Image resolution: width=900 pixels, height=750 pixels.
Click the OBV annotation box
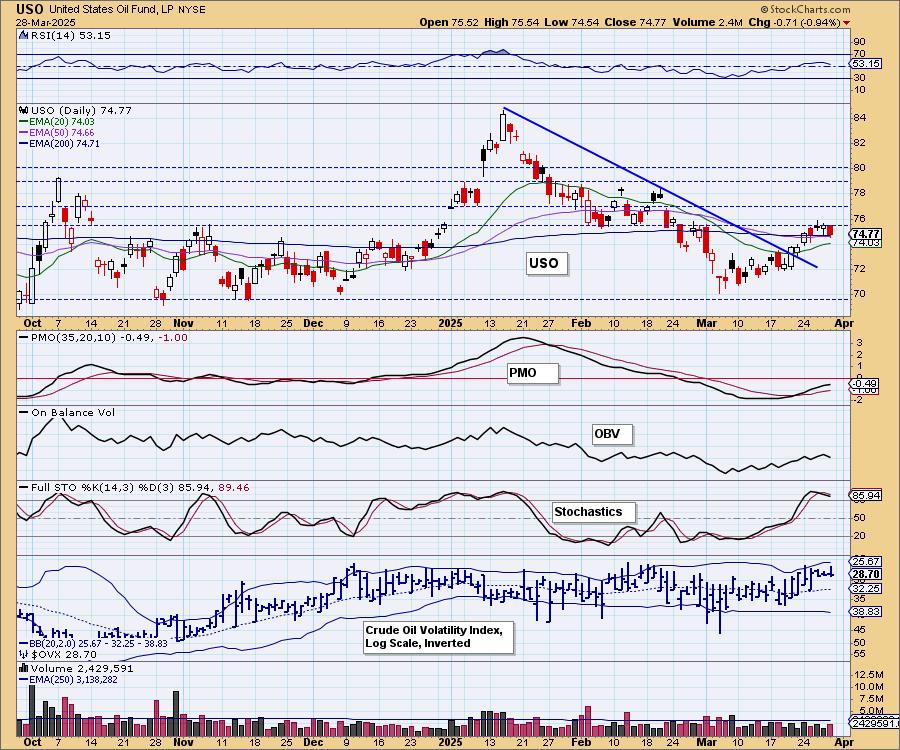612,434
